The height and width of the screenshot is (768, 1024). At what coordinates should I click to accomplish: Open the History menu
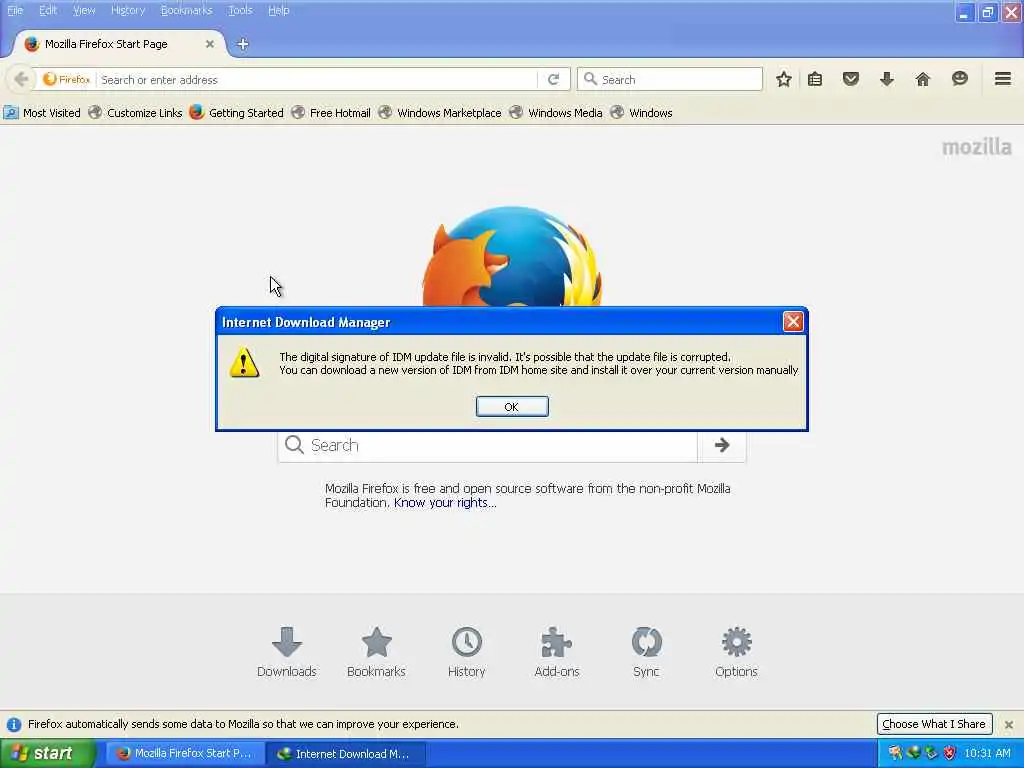[x=128, y=10]
